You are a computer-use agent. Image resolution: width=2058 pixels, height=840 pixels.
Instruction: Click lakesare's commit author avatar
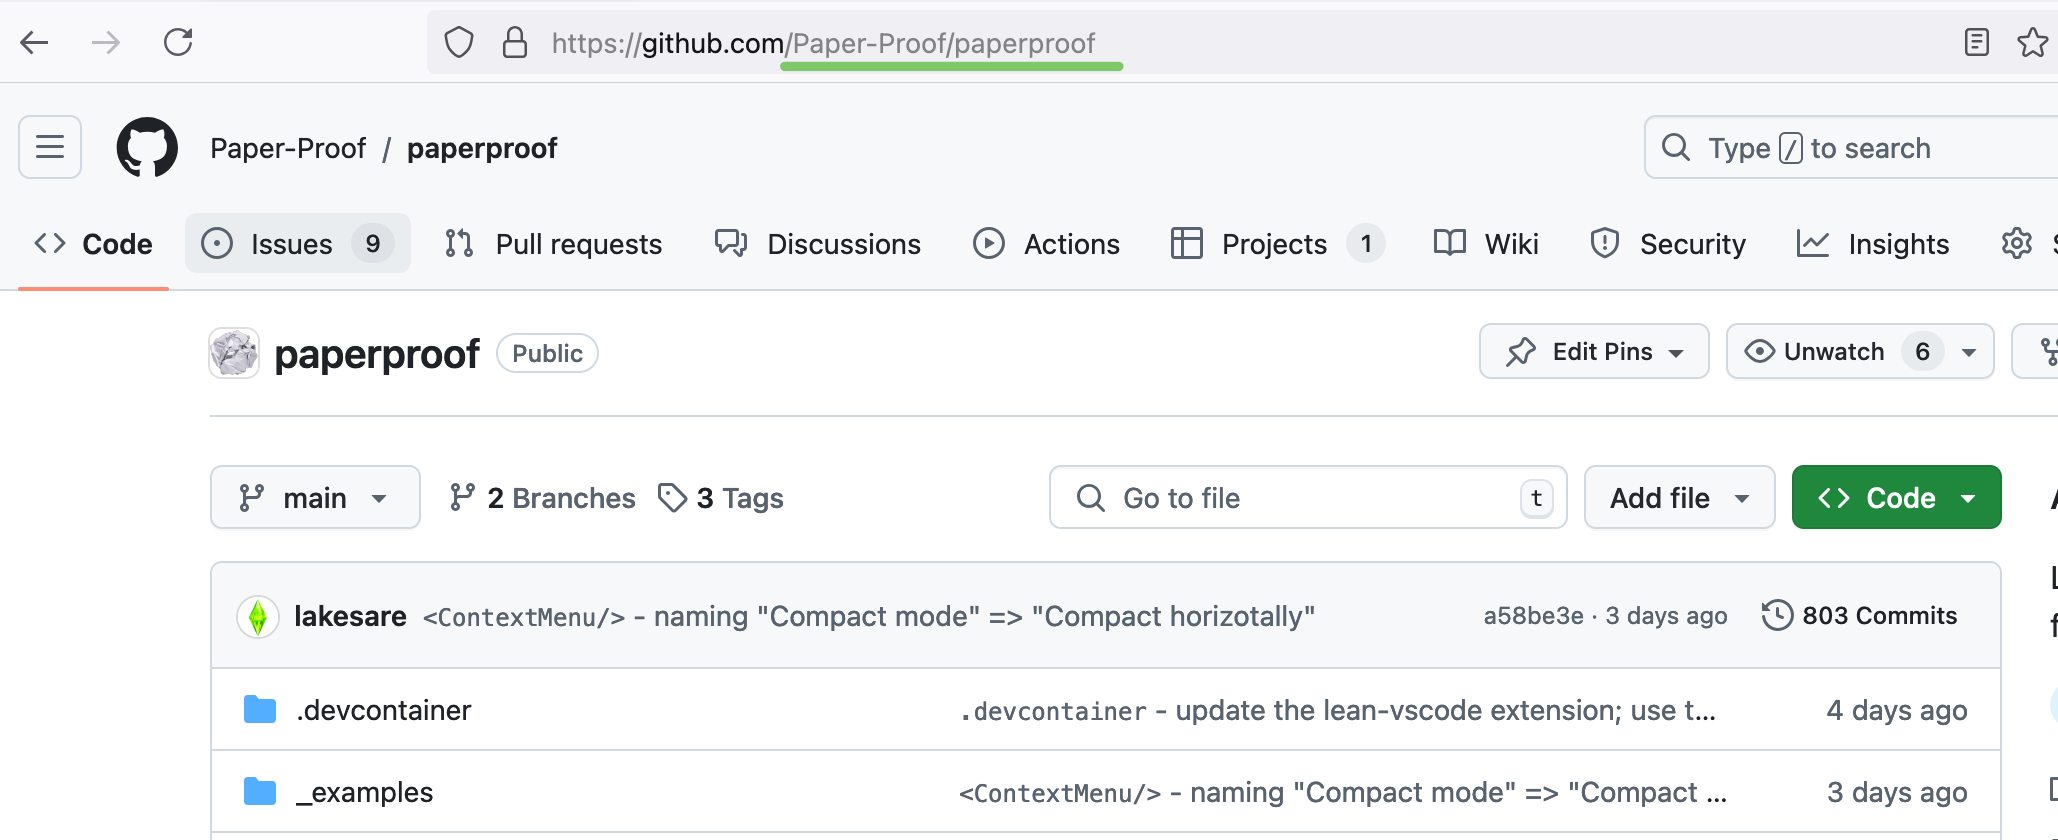258,616
